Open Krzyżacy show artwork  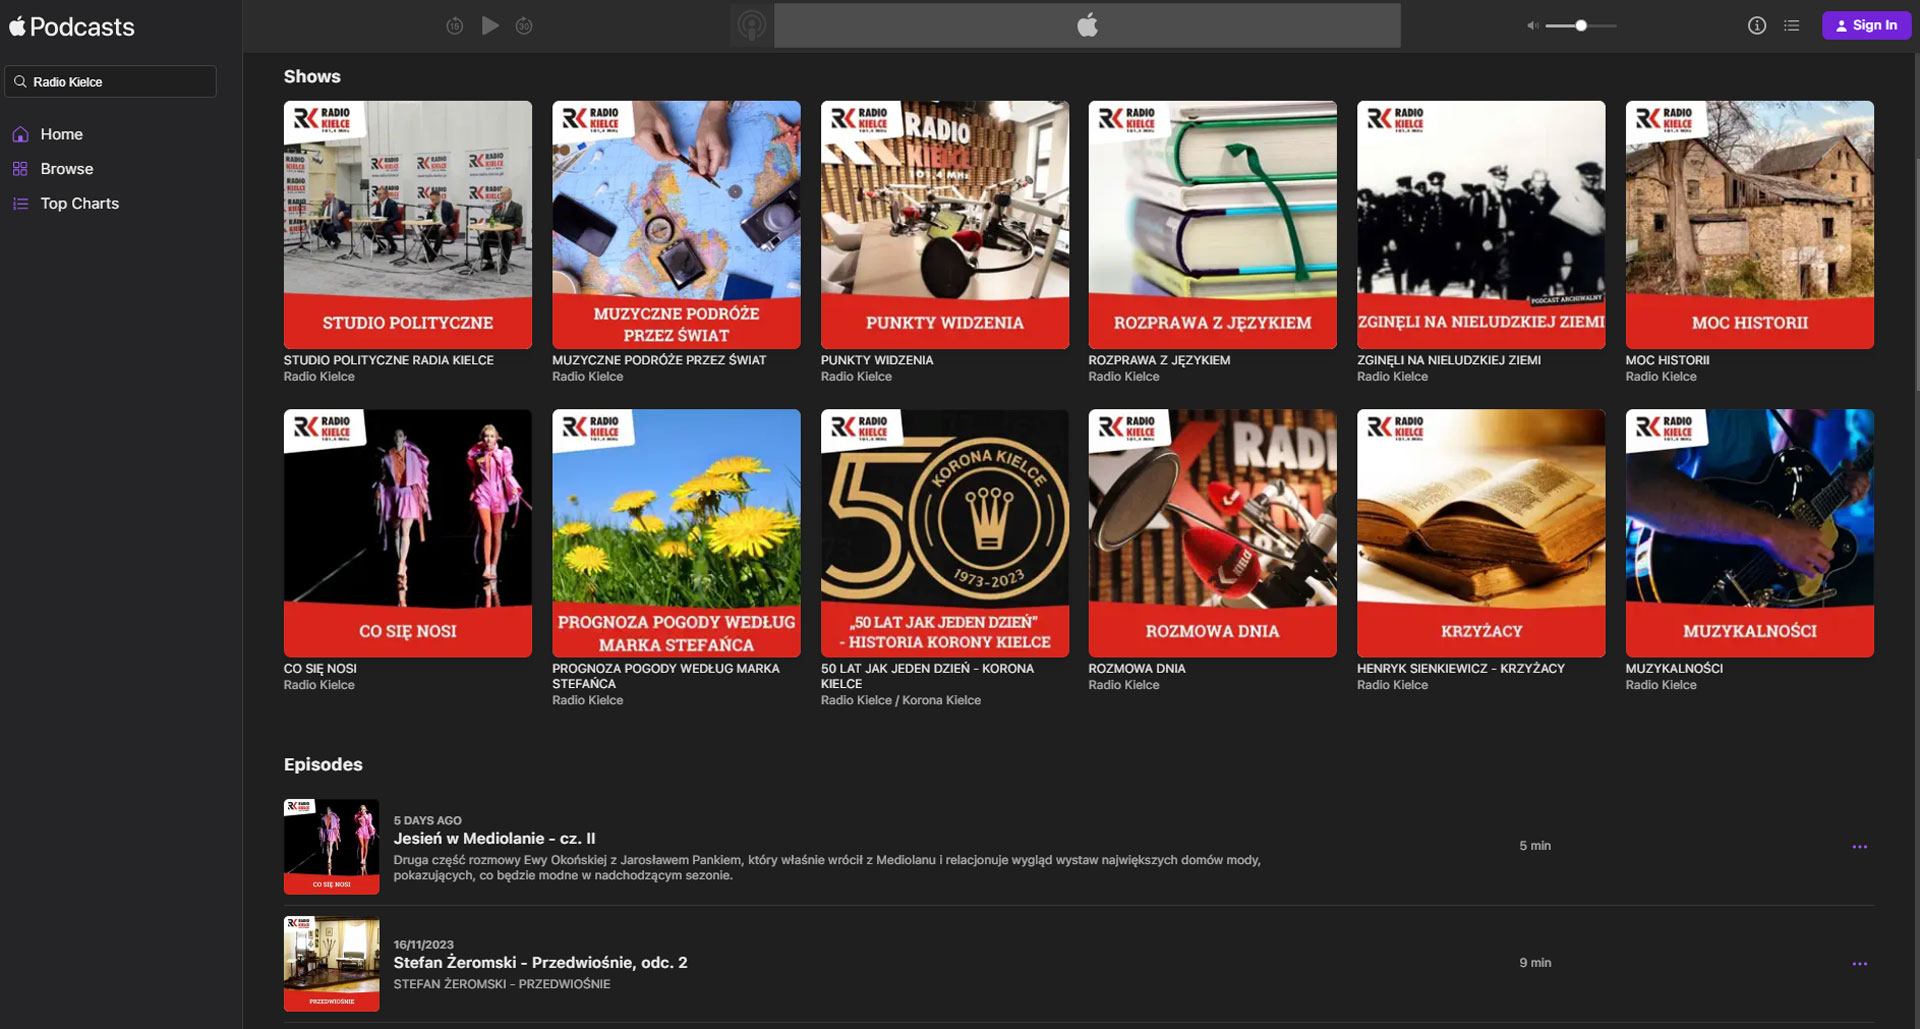click(1481, 533)
